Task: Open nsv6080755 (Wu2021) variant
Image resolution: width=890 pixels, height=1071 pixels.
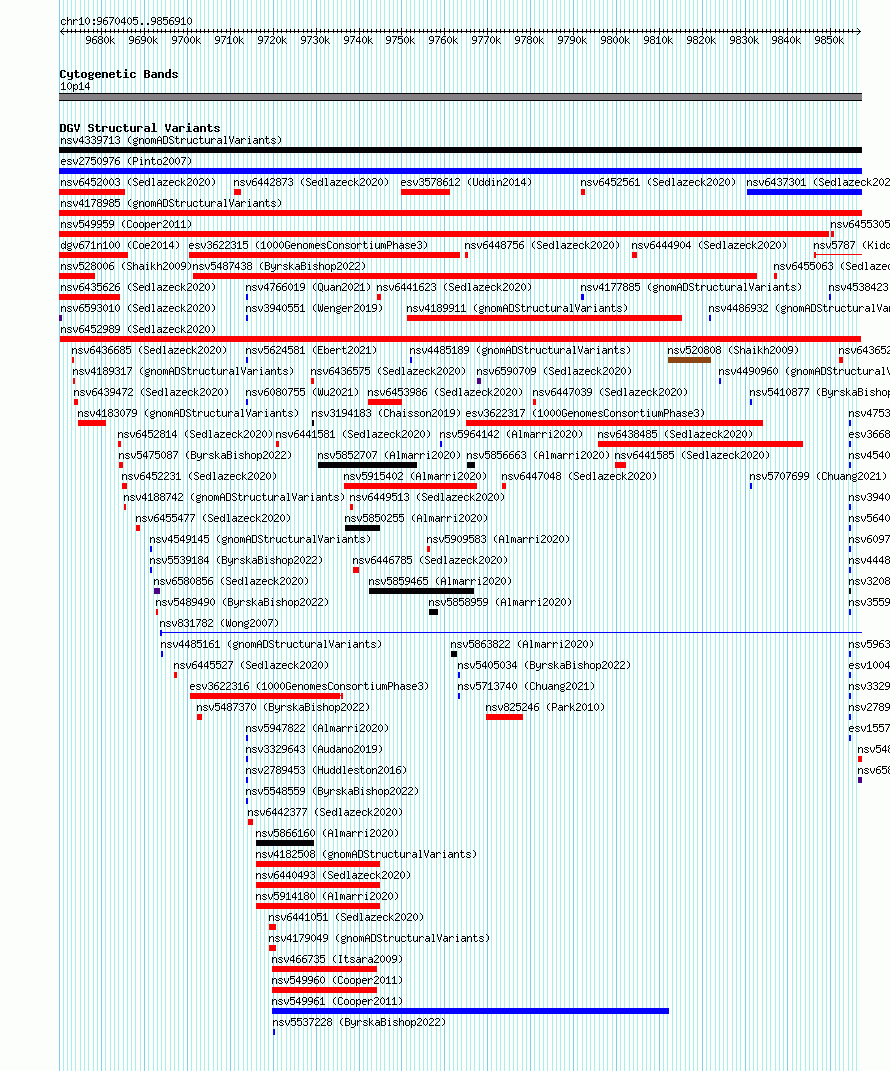Action: coord(302,393)
